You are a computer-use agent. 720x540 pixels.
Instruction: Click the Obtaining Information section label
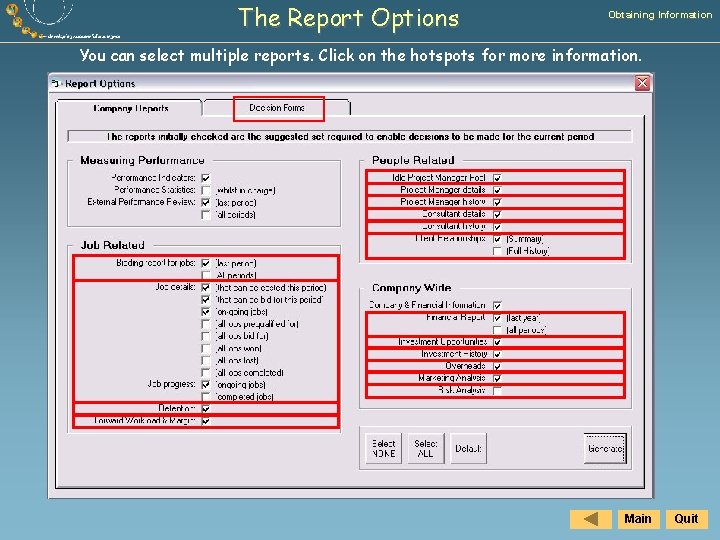click(x=660, y=15)
